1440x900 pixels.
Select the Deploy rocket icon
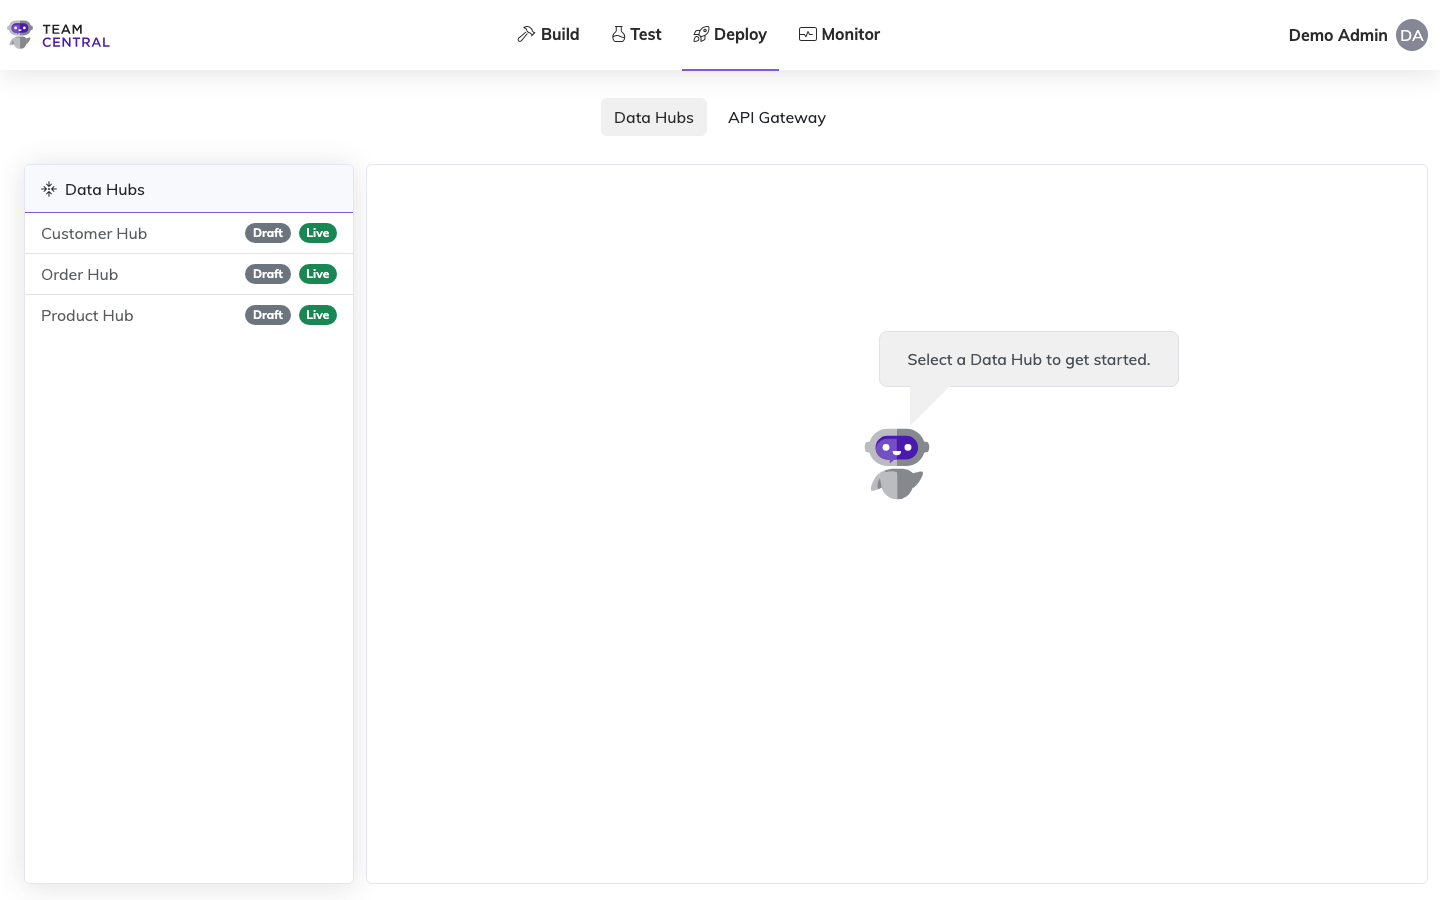[701, 33]
